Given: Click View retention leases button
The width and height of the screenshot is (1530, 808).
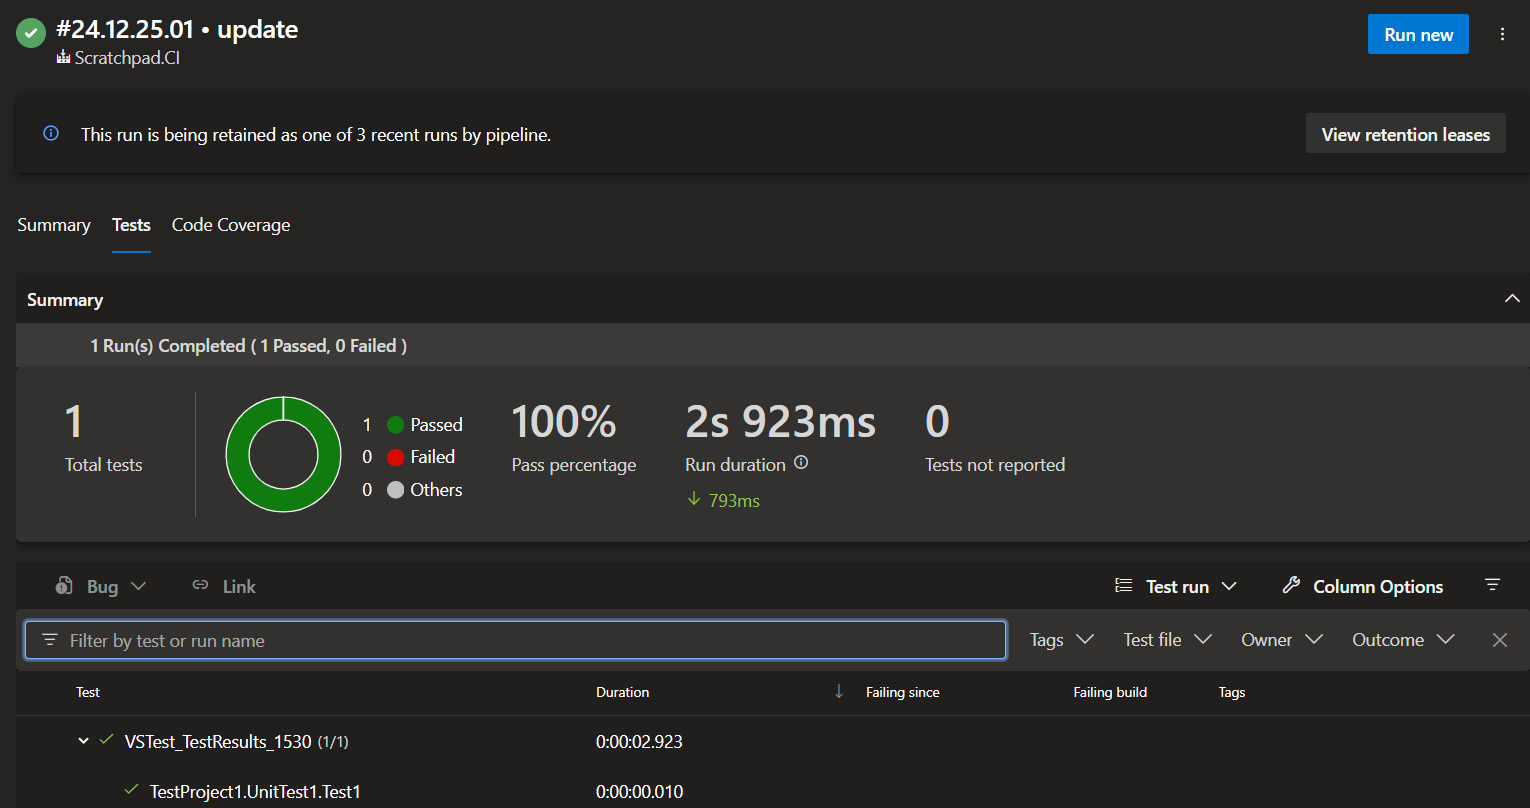Looking at the screenshot, I should (1406, 134).
